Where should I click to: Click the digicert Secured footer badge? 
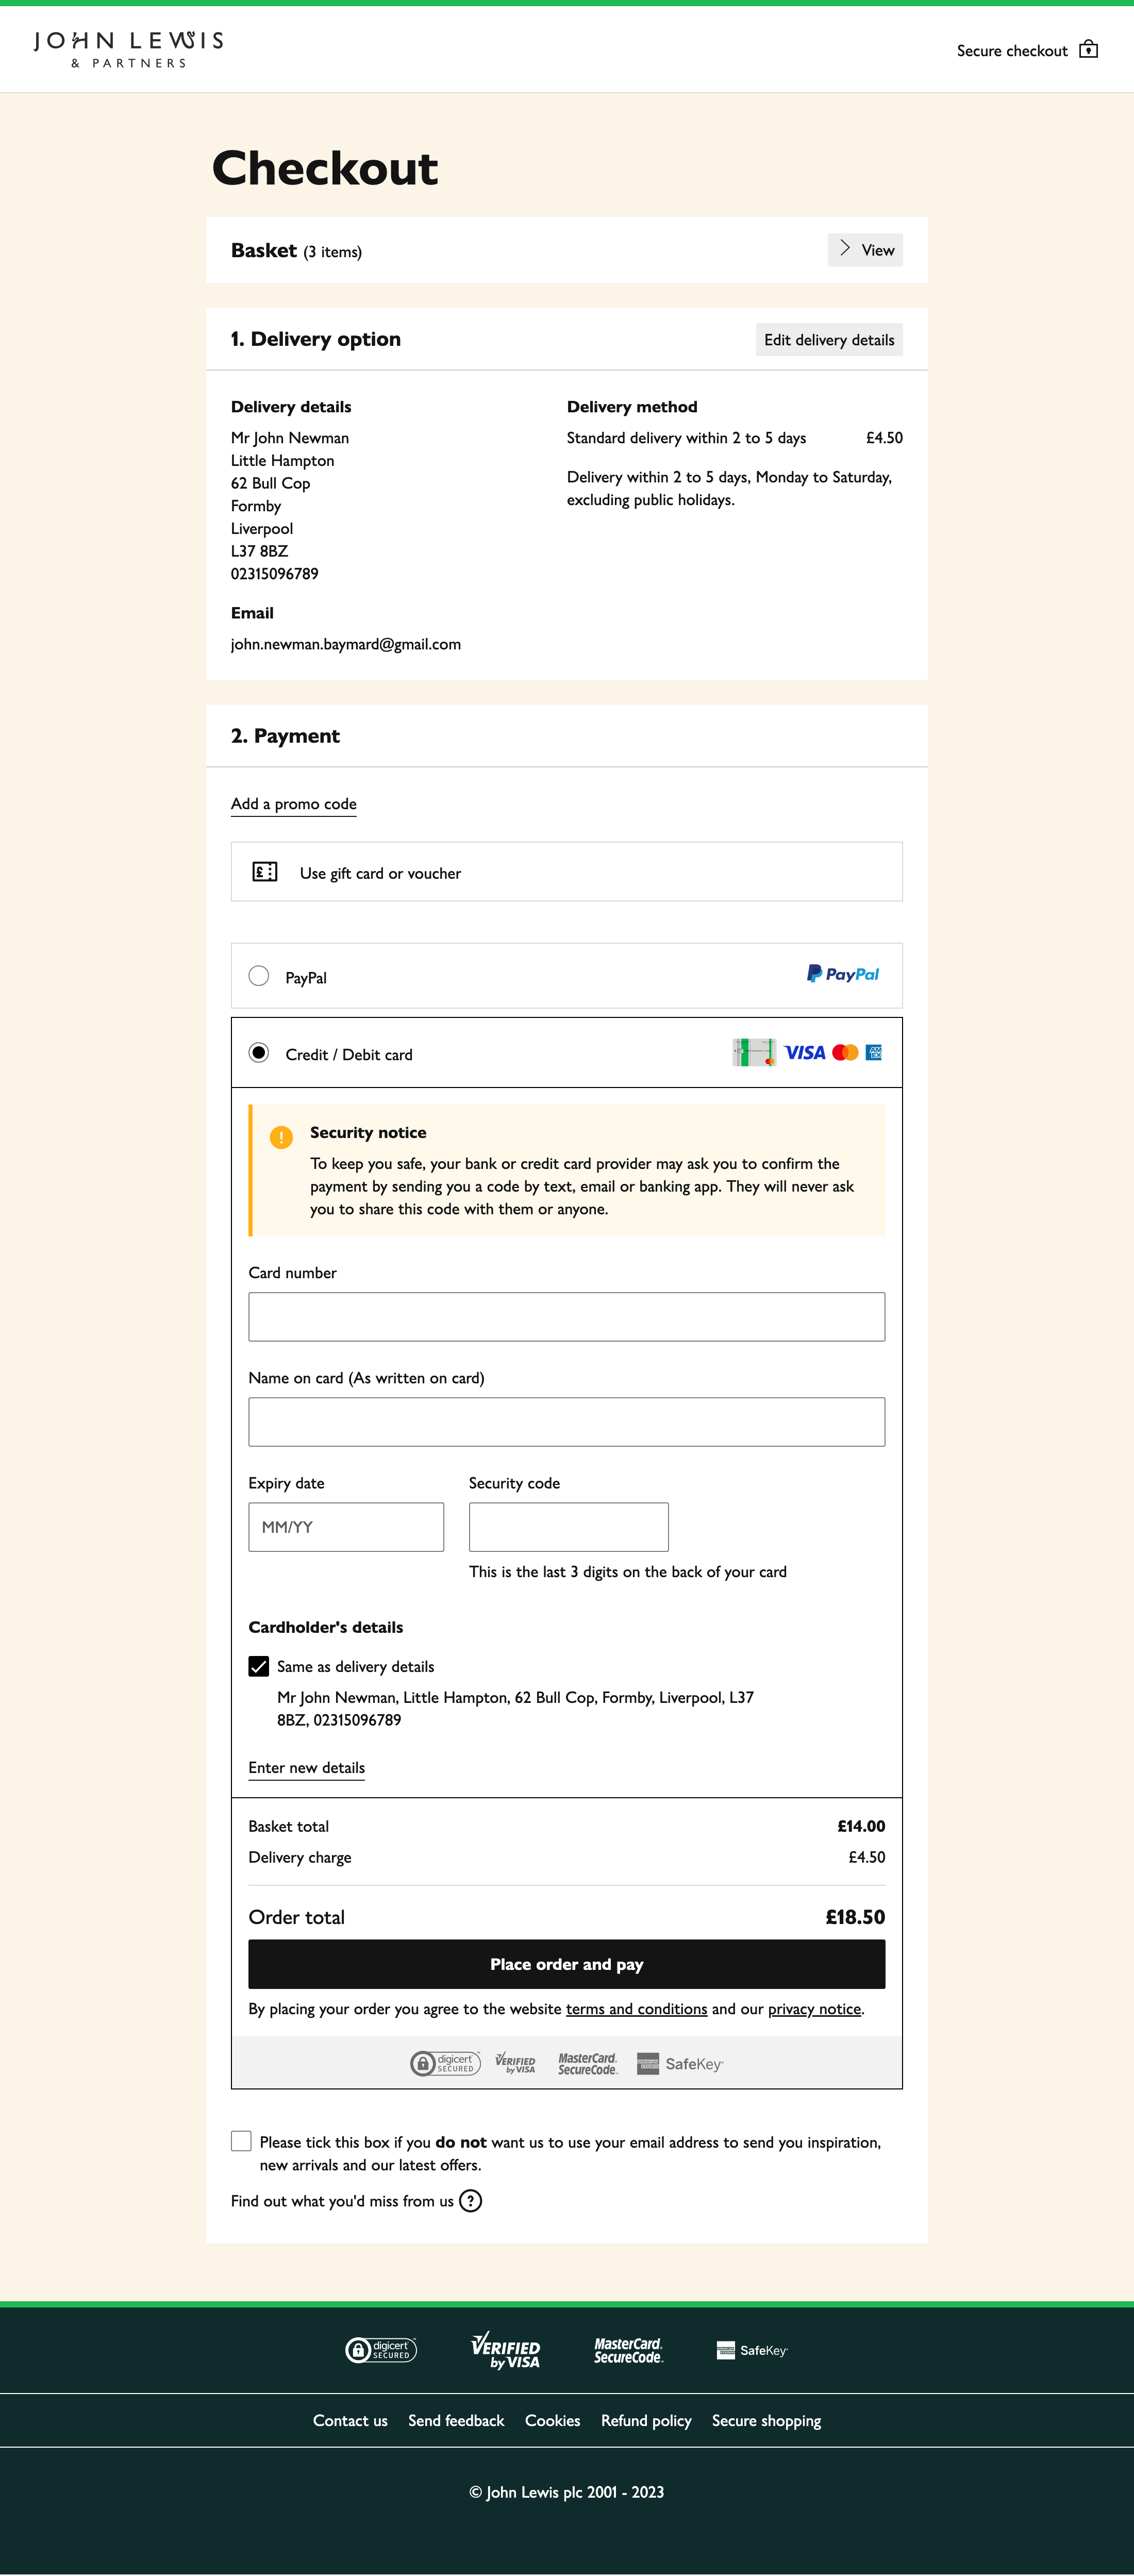(x=381, y=2349)
